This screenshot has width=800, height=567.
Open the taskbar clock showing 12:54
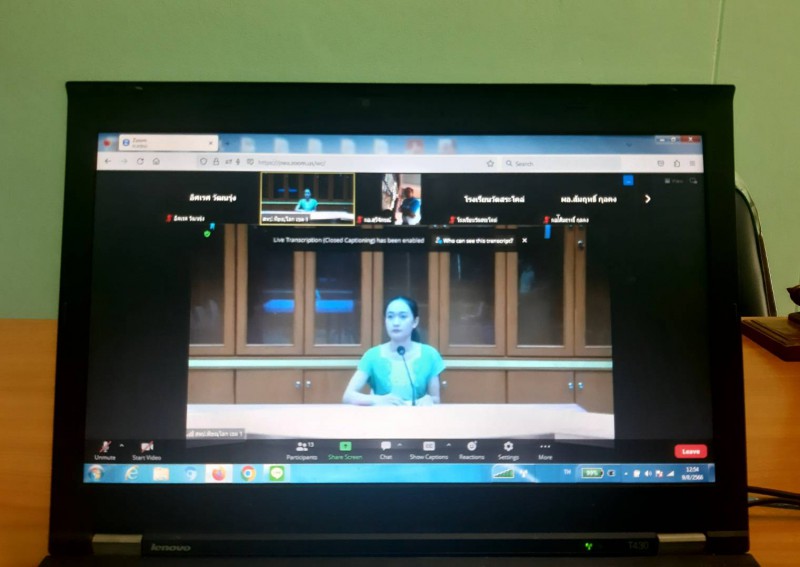[692, 473]
